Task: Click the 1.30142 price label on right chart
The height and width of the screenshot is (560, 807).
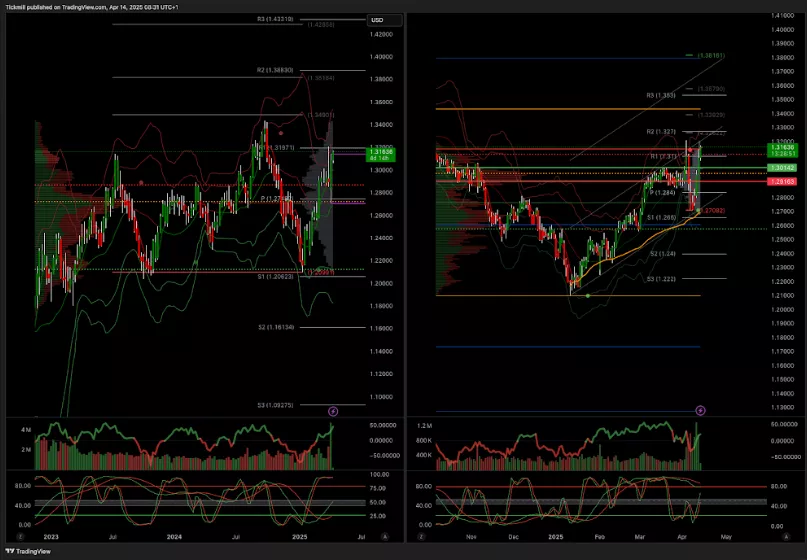Action: point(780,169)
